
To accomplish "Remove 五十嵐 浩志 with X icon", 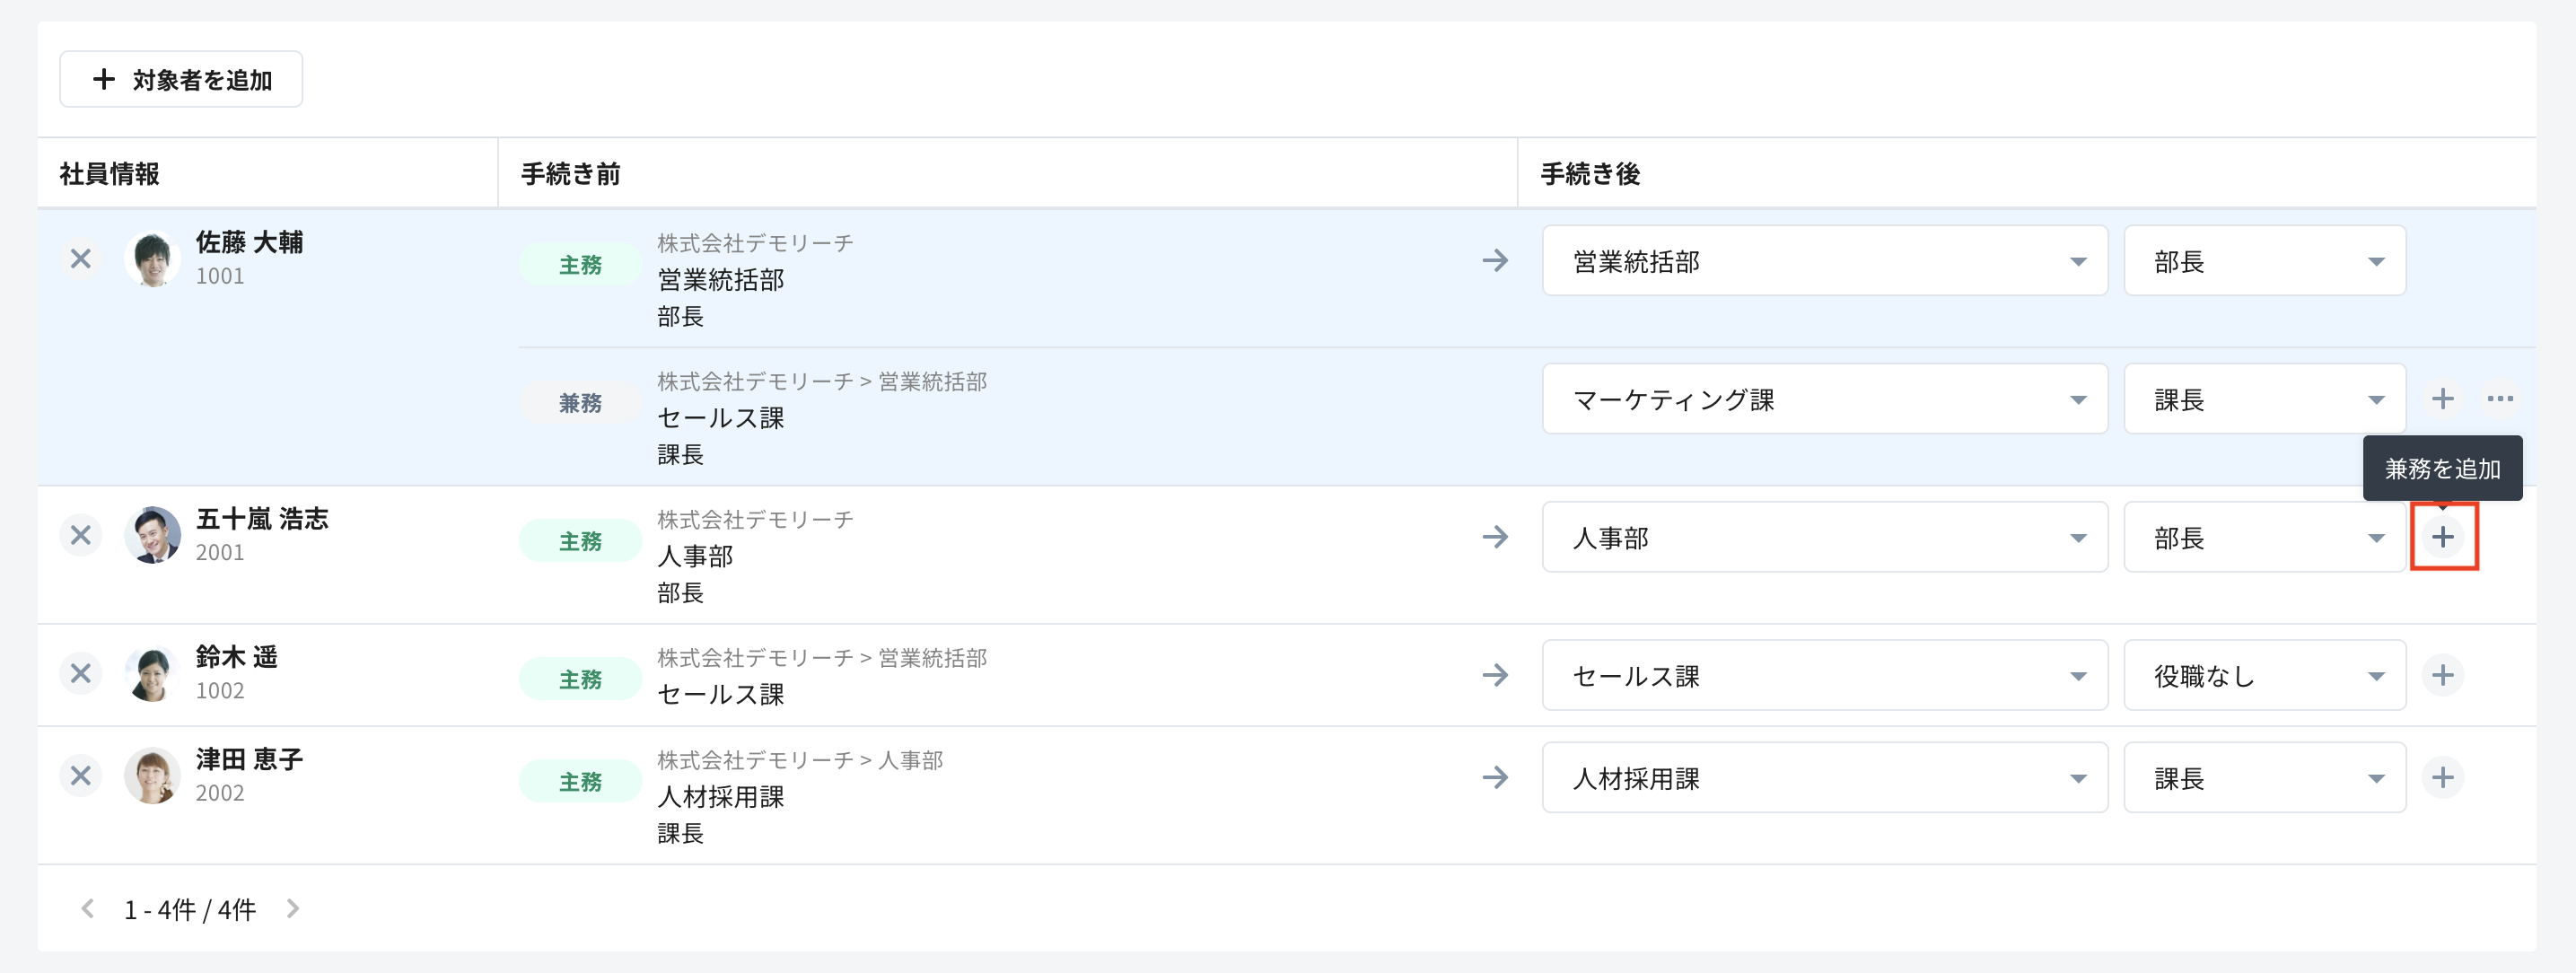I will 81,536.
